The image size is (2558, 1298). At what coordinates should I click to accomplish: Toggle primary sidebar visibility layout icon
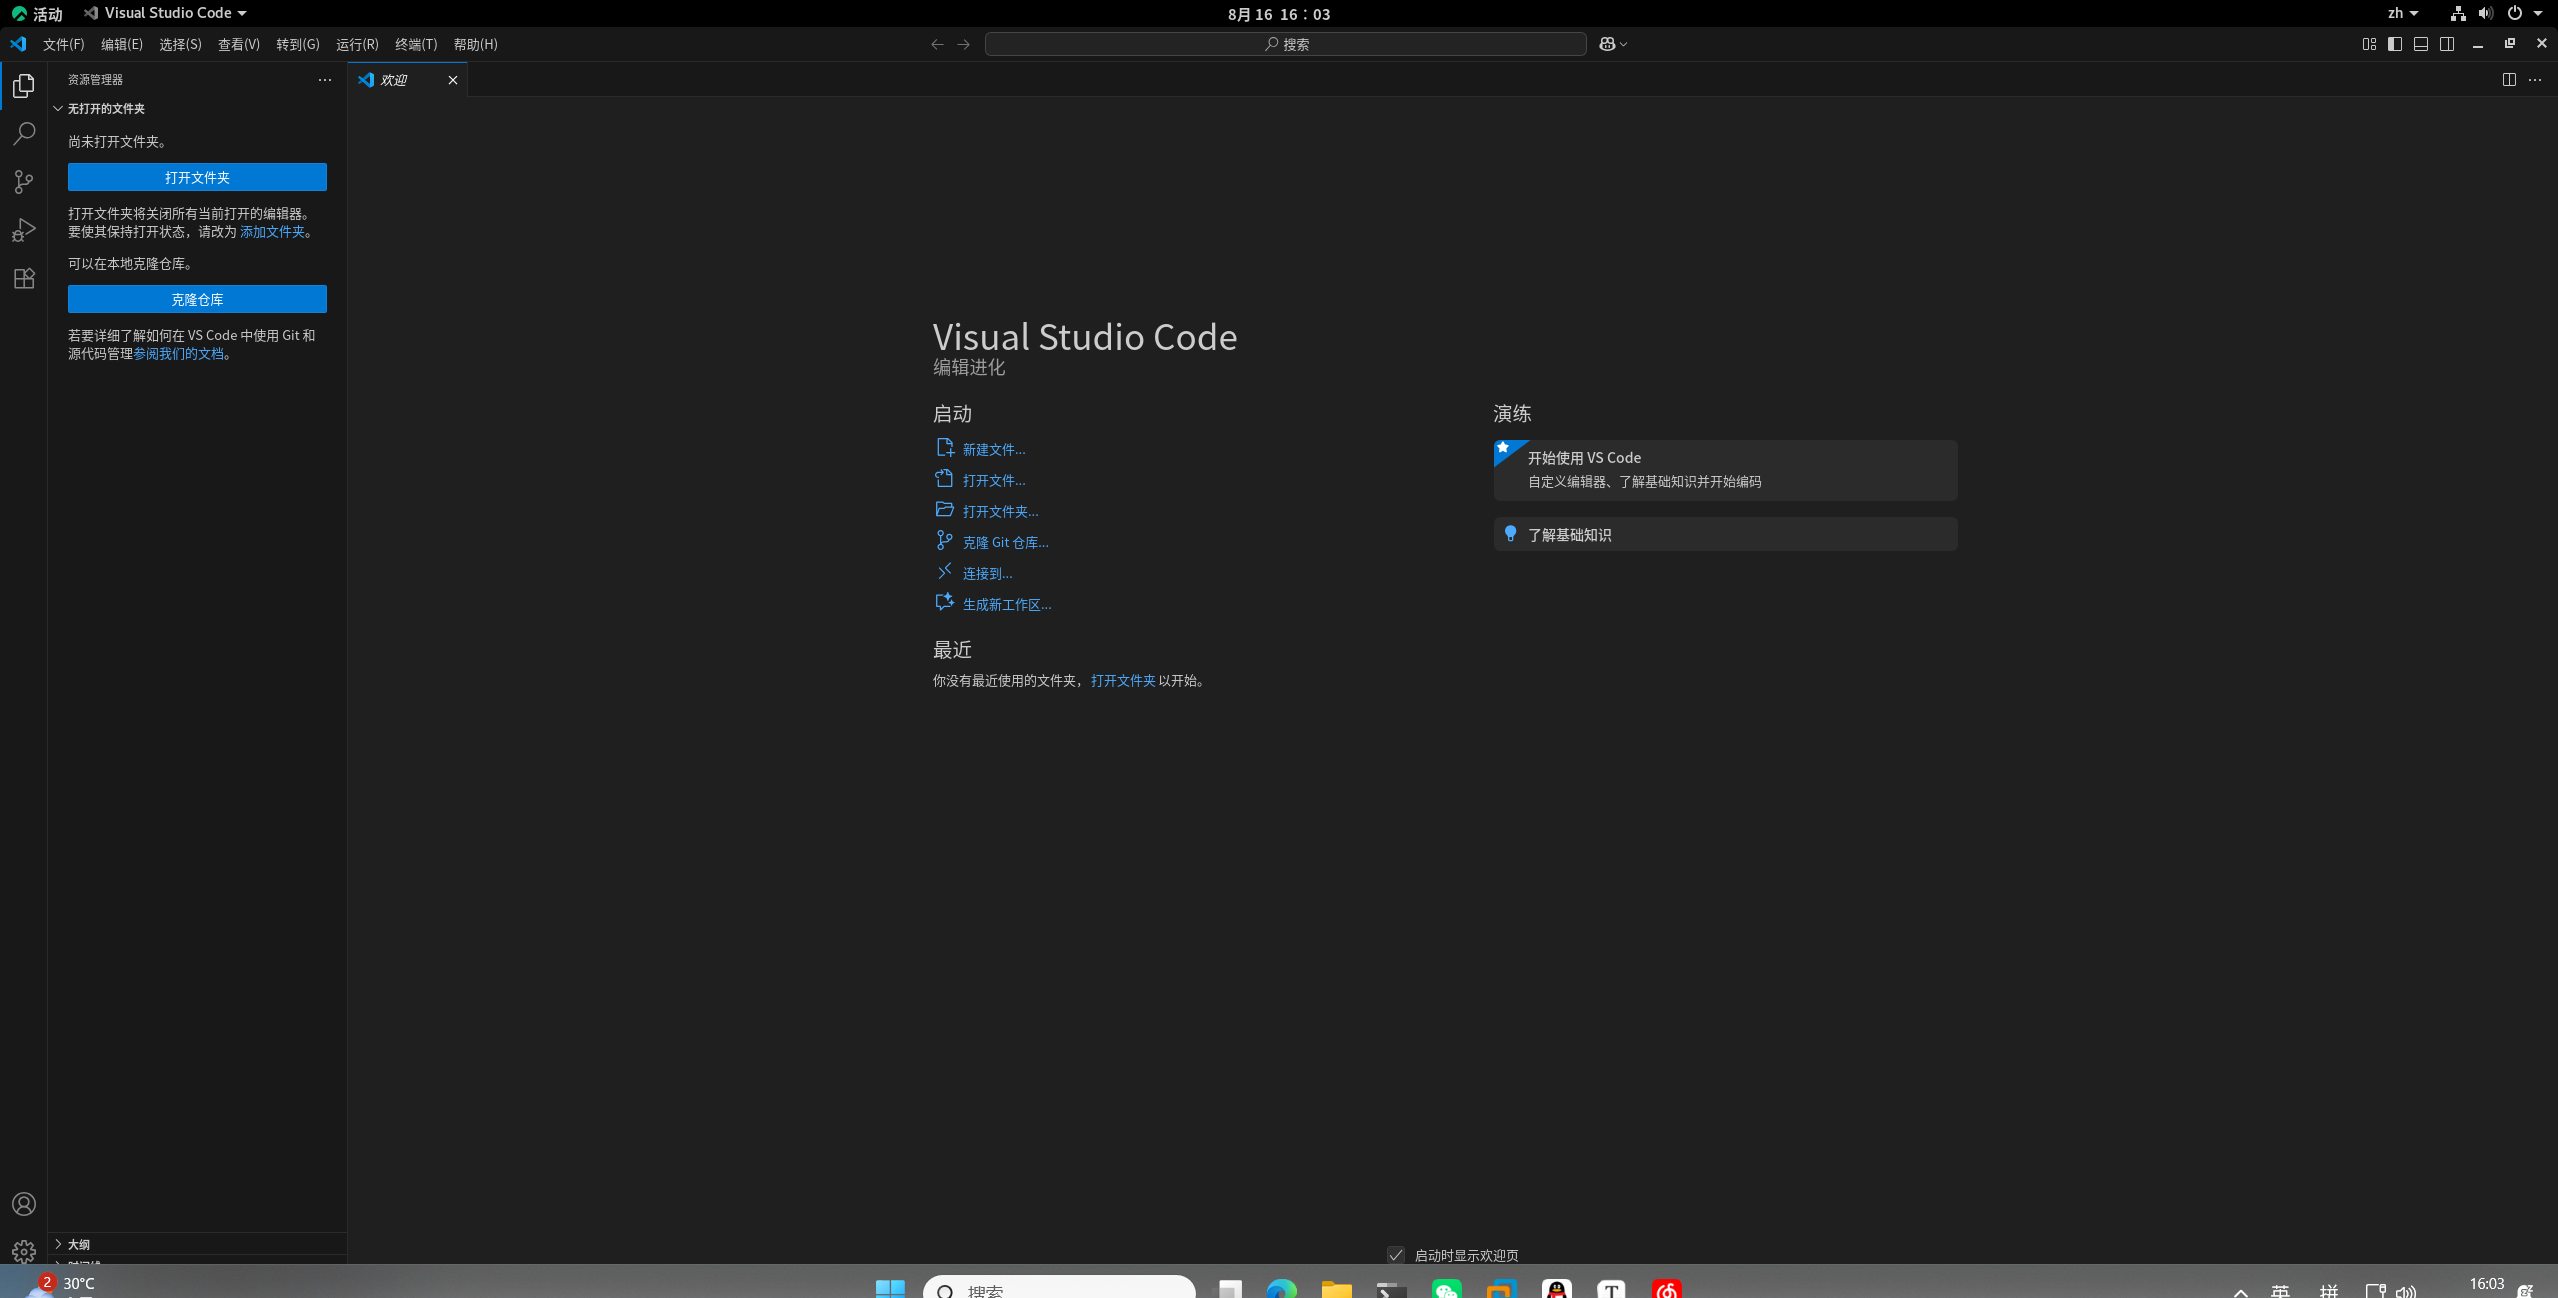coord(2394,44)
